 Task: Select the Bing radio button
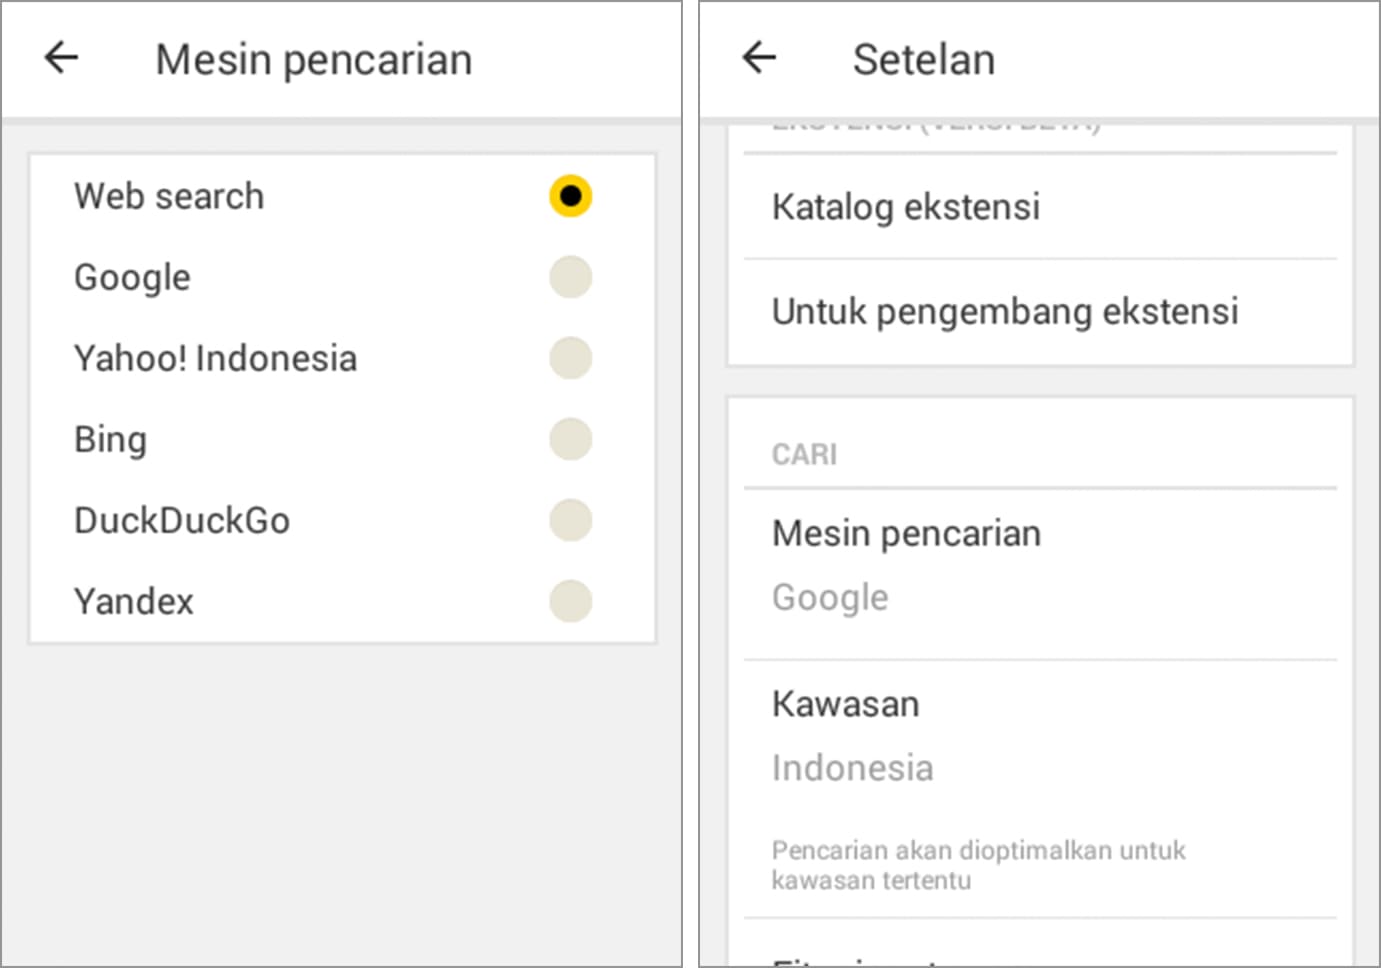point(570,439)
